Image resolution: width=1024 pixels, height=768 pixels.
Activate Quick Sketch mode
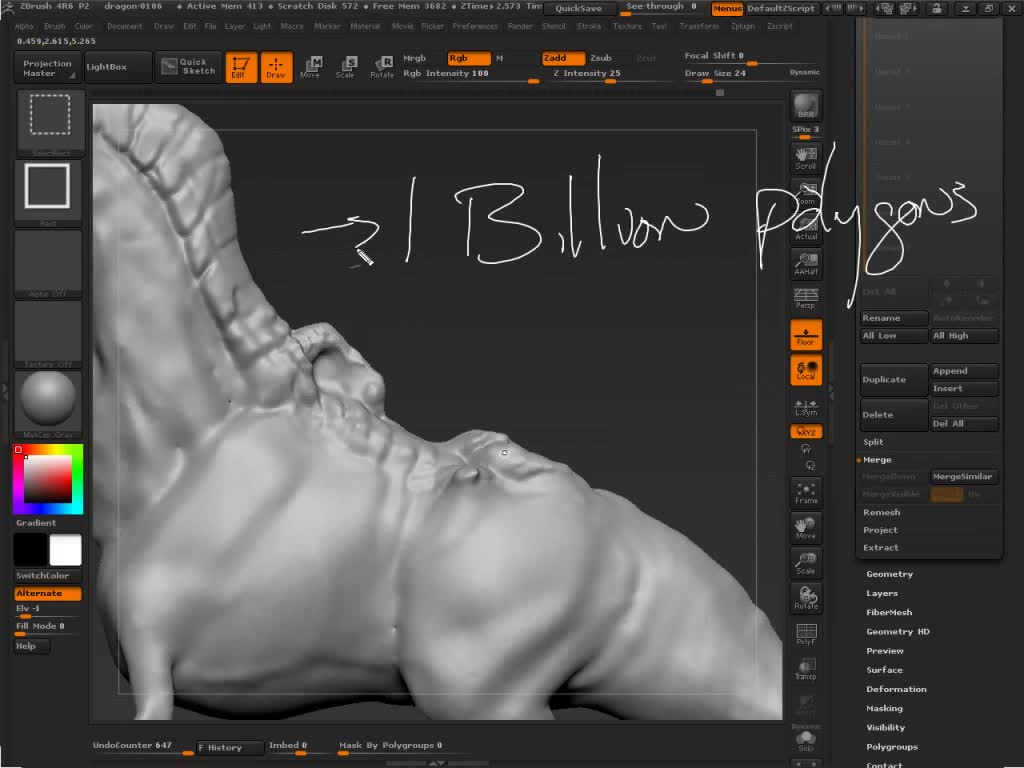188,67
